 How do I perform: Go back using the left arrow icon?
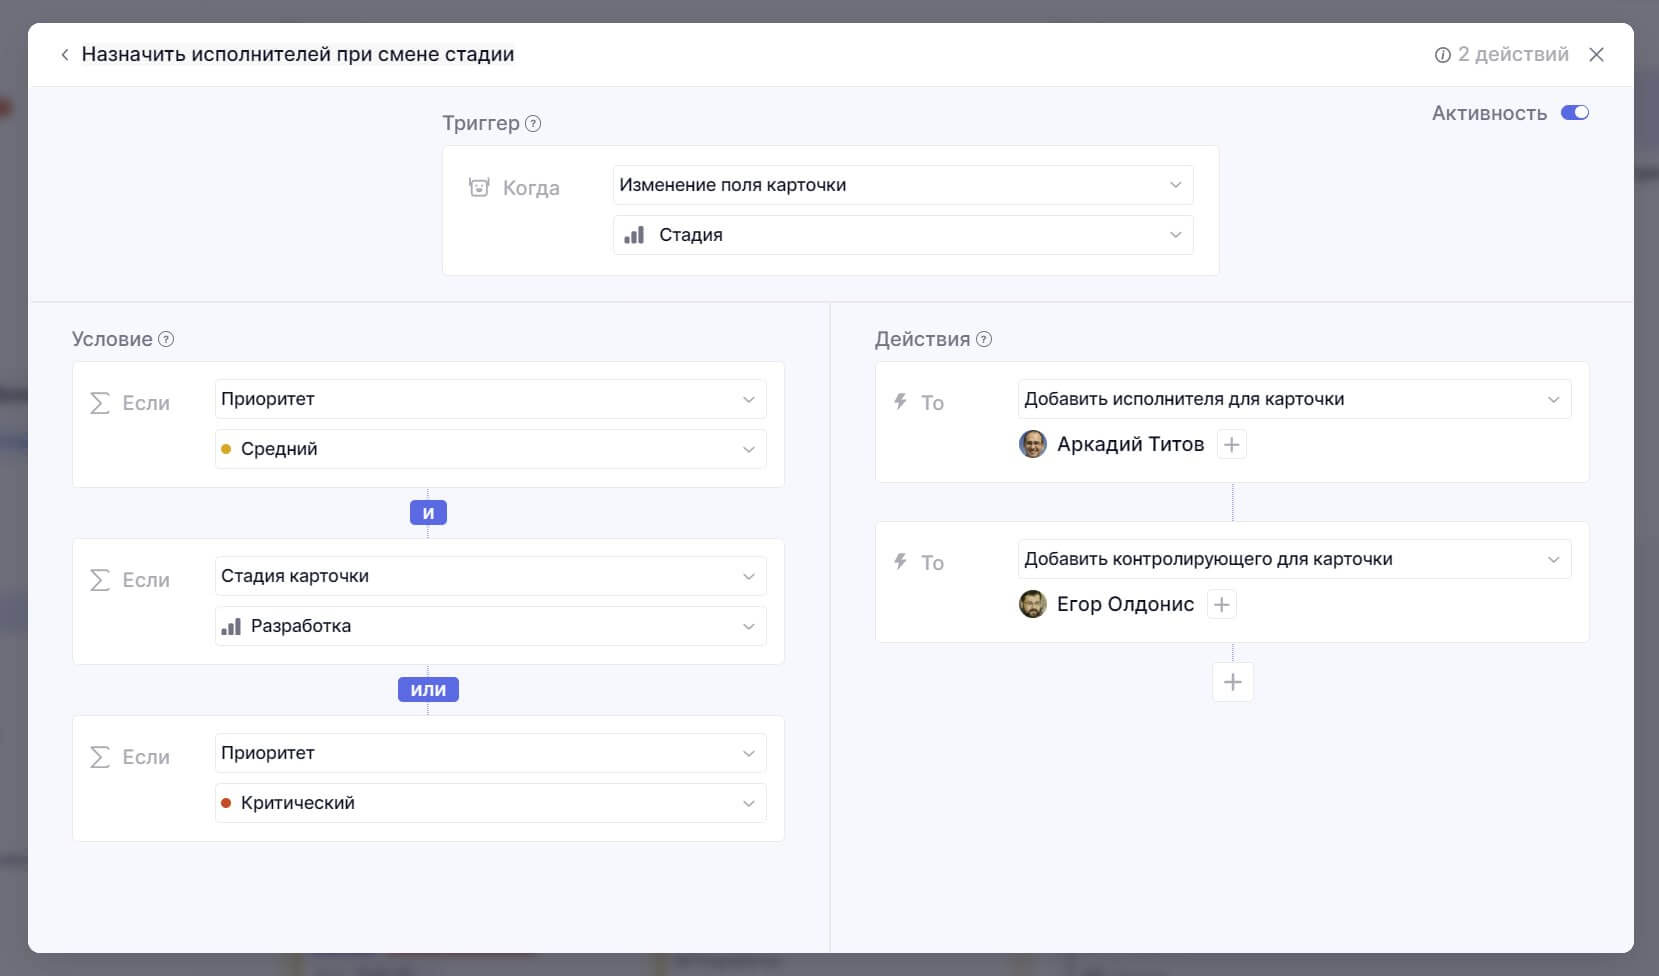tap(64, 55)
